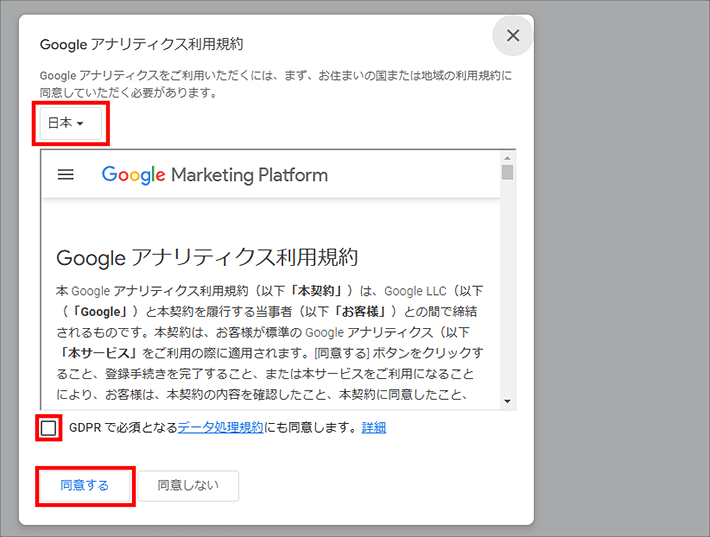Click the terms scrollbar up arrow
710x537 pixels.
pos(507,158)
